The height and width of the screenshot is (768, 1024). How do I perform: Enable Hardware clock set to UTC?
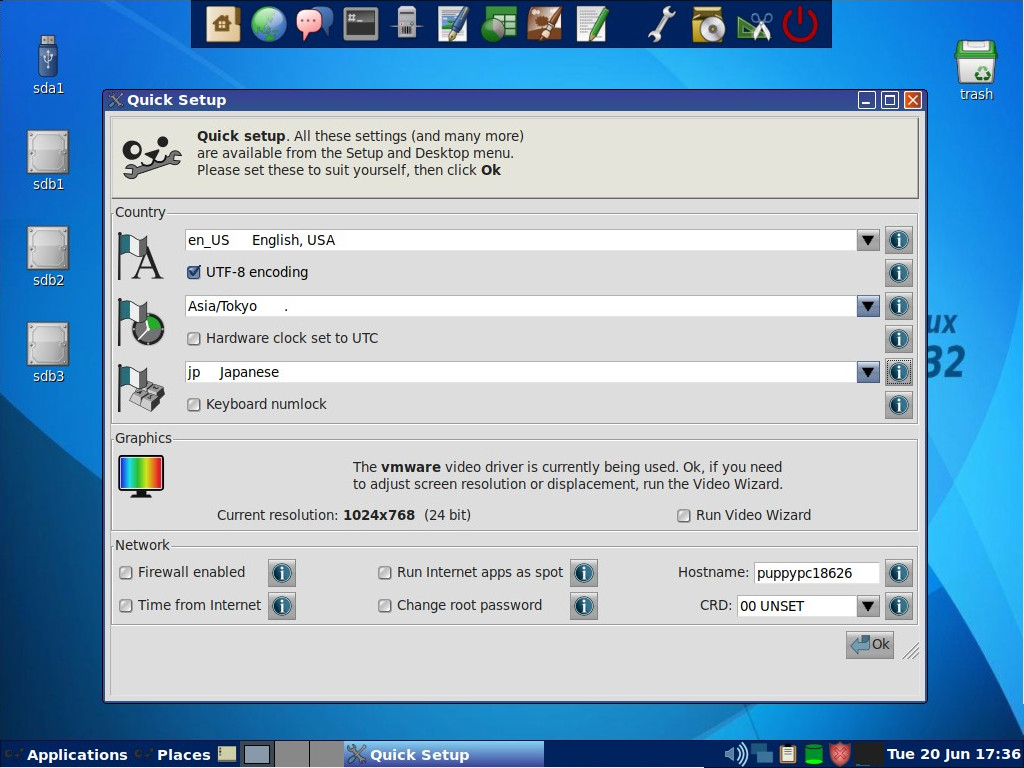click(x=193, y=338)
